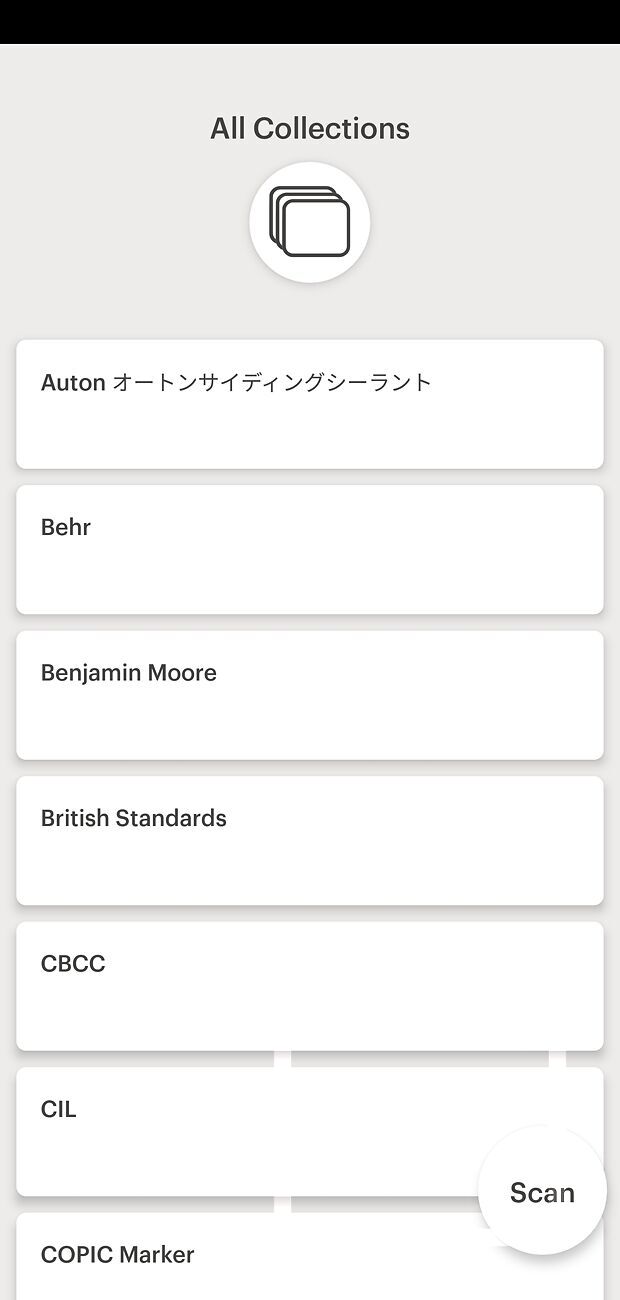
Task: Click the All Collections heading
Action: pos(310,129)
